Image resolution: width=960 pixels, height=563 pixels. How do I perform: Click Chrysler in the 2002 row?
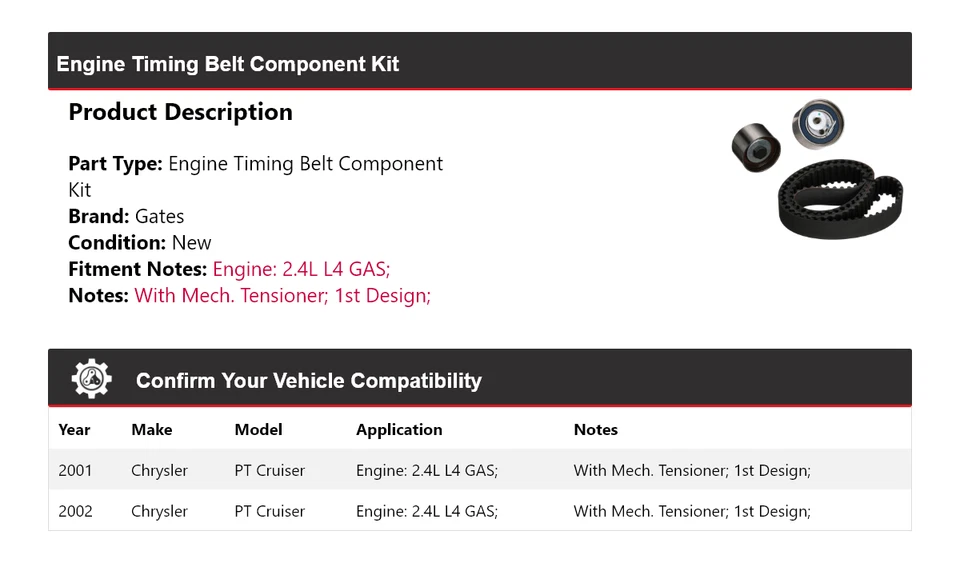coord(159,511)
